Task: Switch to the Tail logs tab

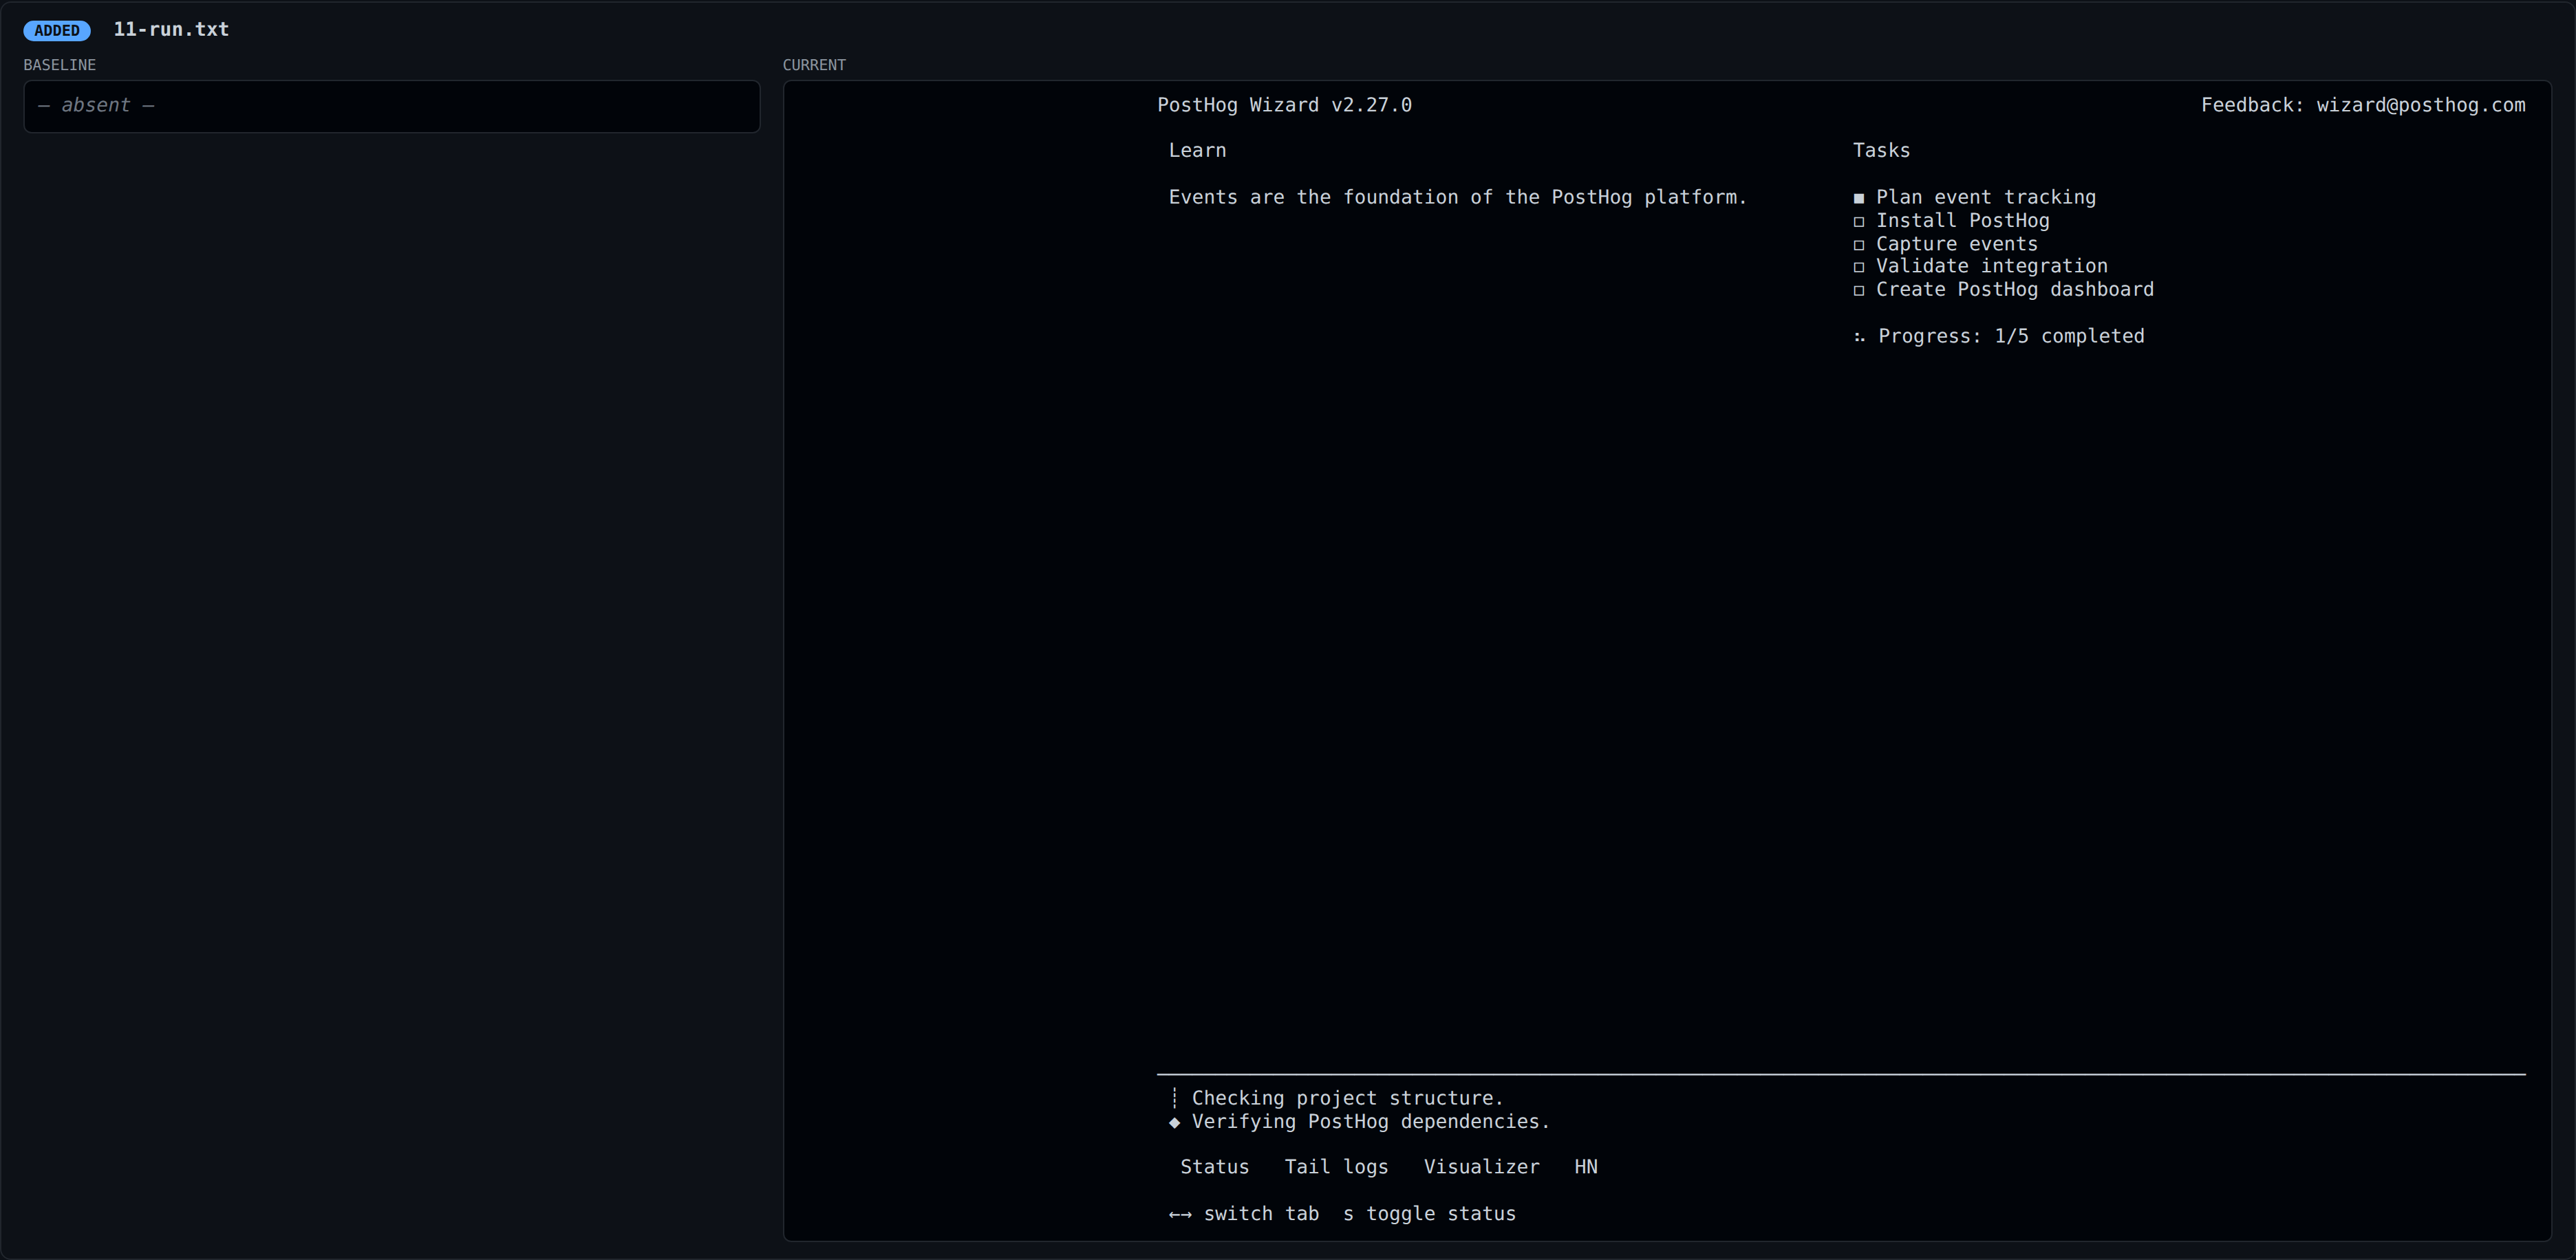Action: coord(1336,1167)
